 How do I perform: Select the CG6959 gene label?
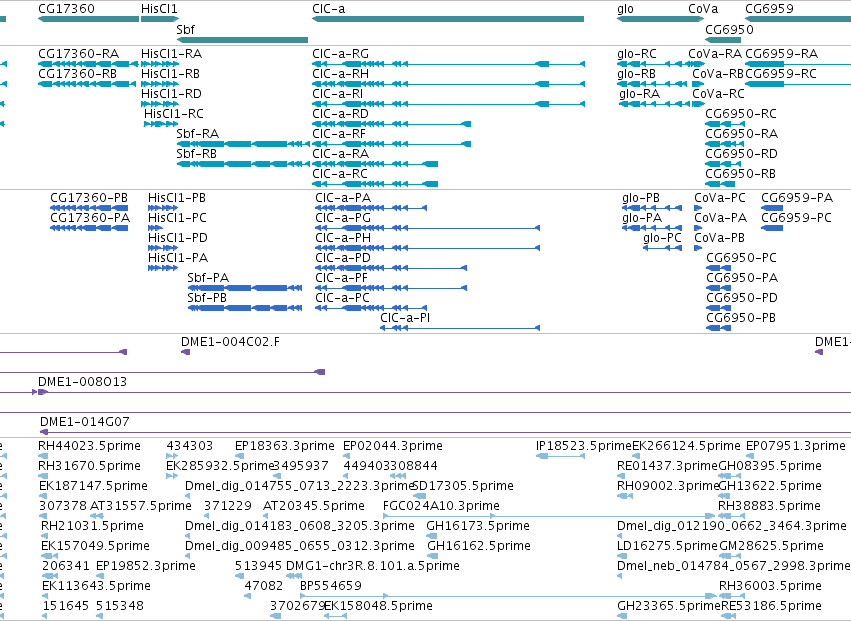coord(769,9)
